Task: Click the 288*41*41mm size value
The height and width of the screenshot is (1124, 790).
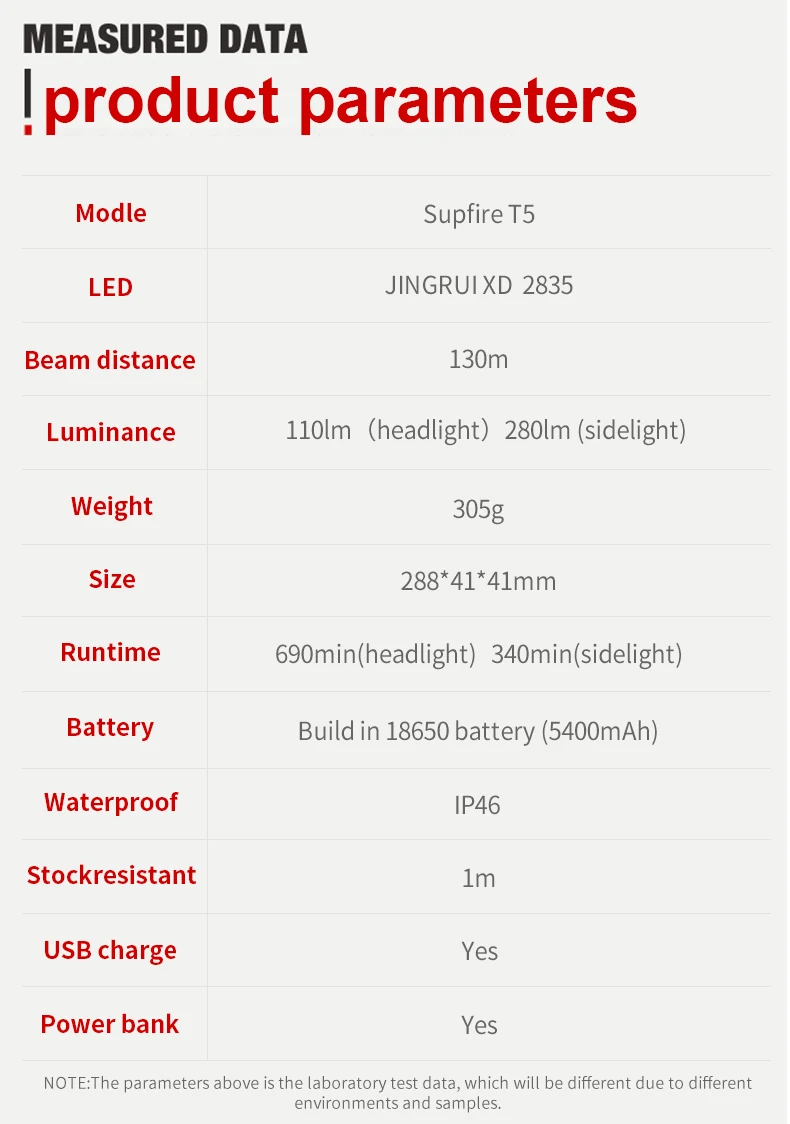Action: (x=479, y=581)
